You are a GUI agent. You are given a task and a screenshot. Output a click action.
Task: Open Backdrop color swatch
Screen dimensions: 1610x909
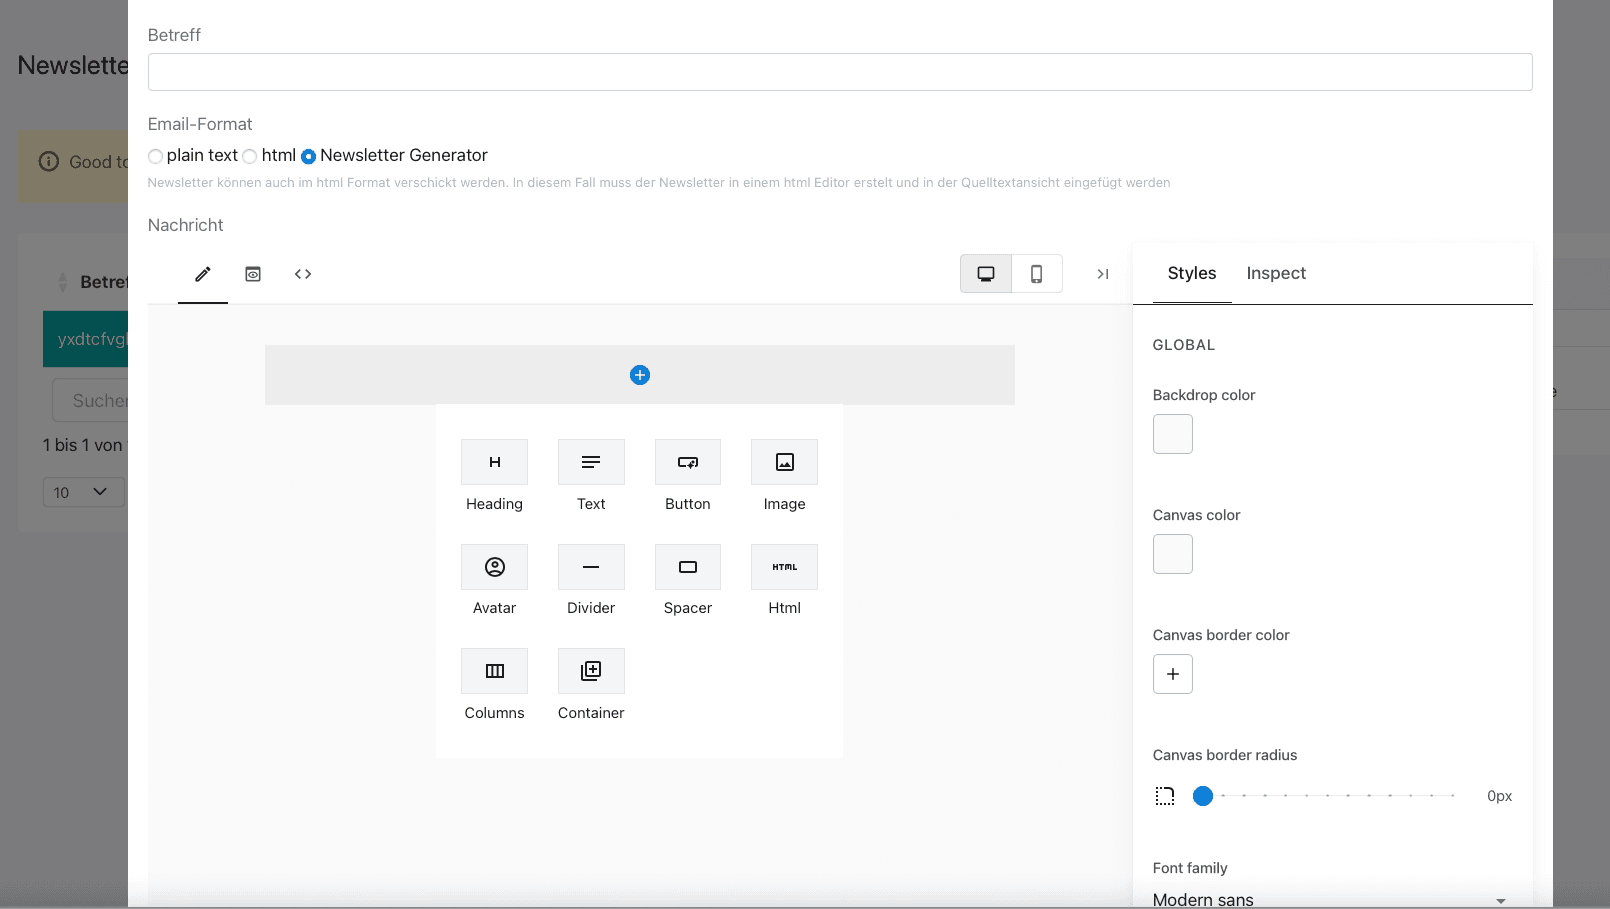pyautogui.click(x=1173, y=434)
